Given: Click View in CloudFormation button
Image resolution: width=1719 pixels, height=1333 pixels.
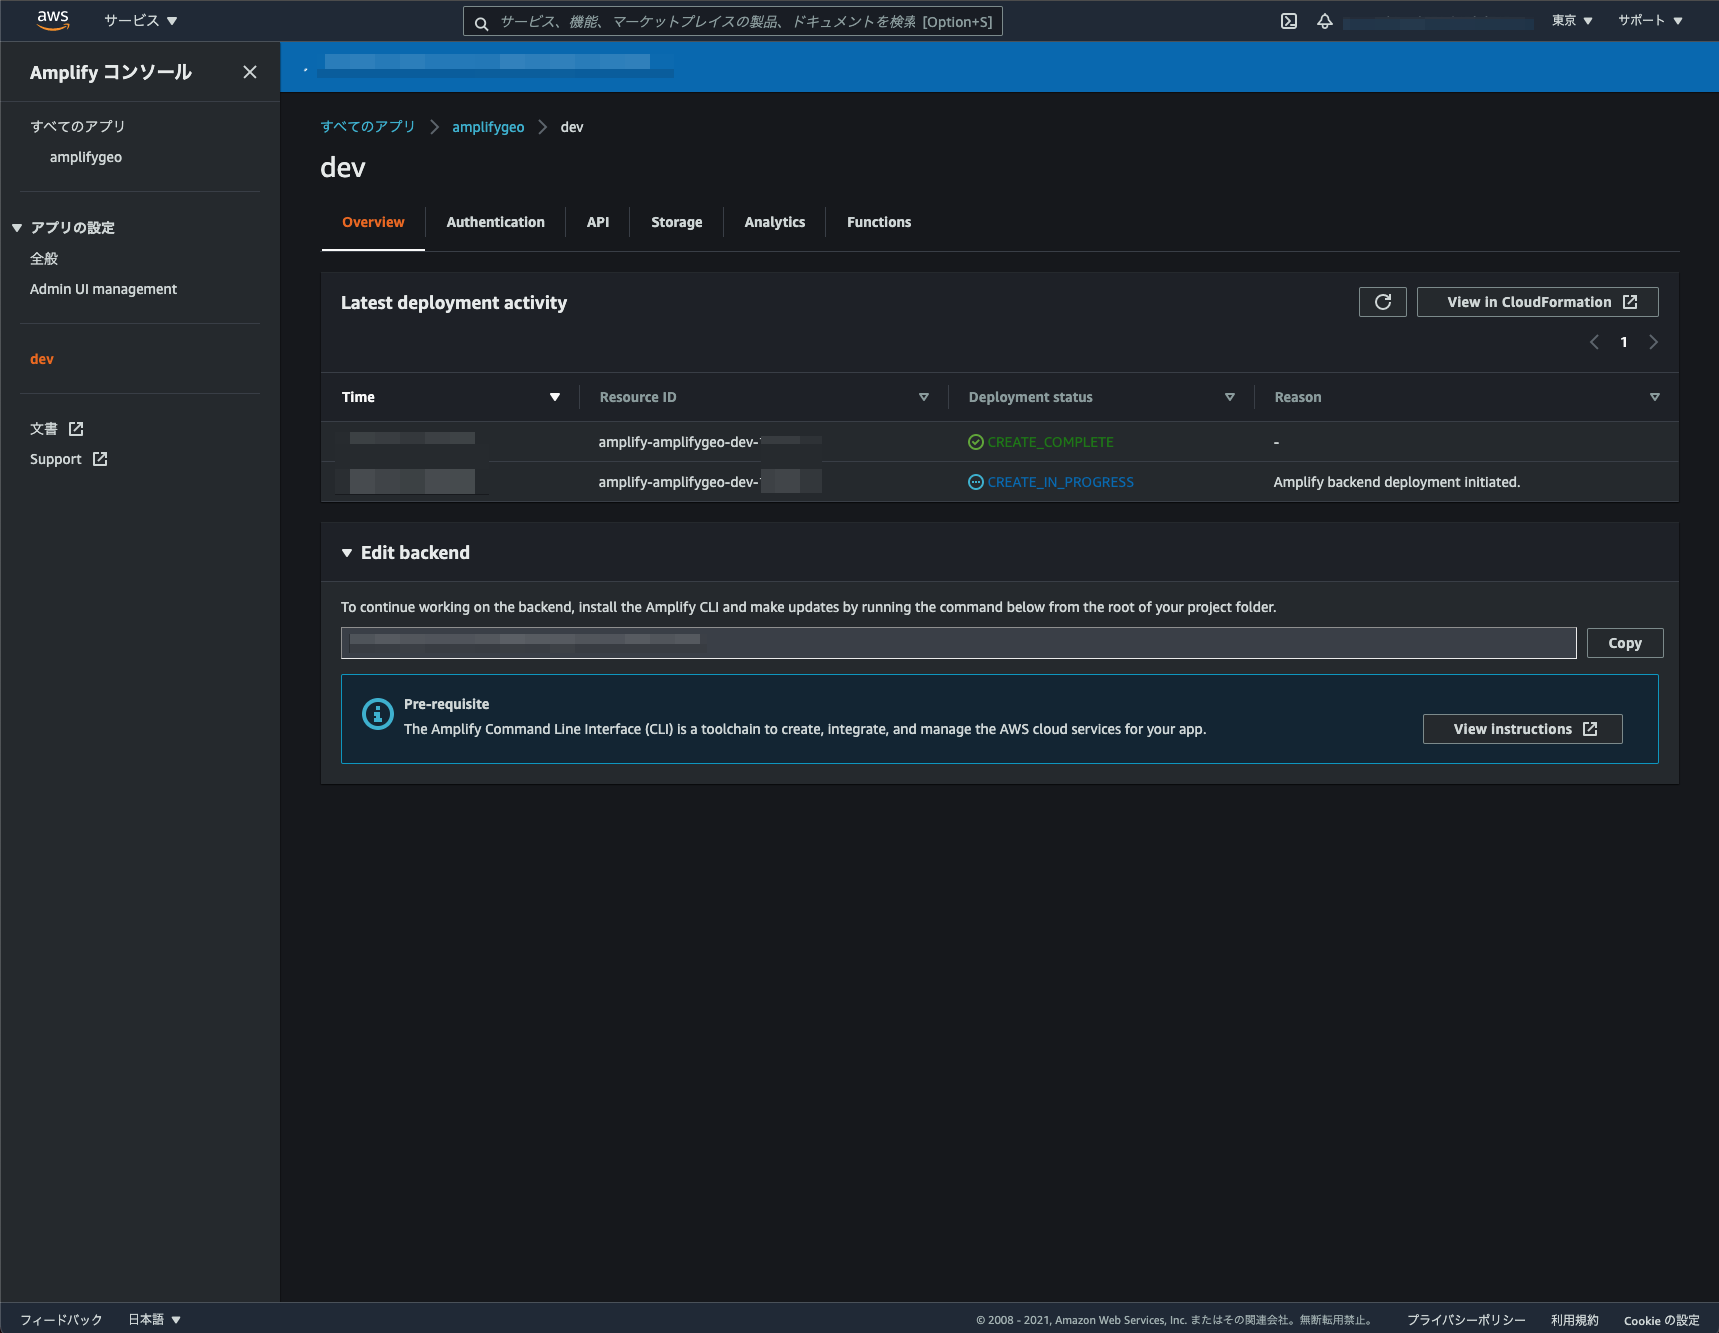Looking at the screenshot, I should click(1538, 302).
